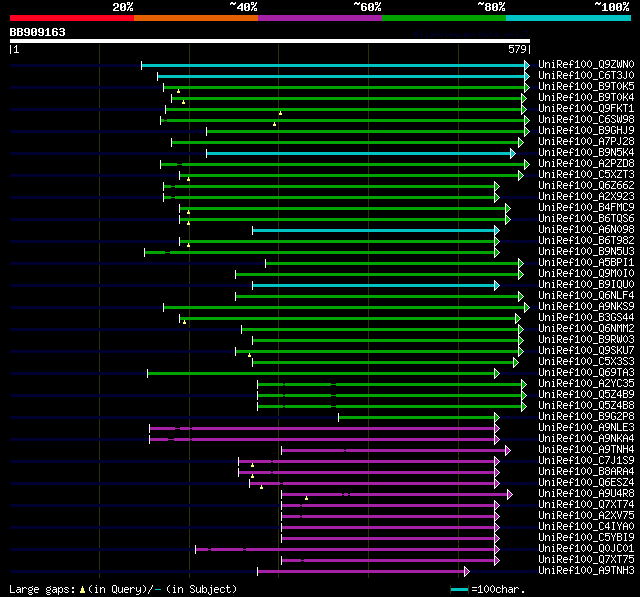Image resolution: width=640 pixels, height=597 pixels.
Task: Open the UniRef100_B9T0K5 hit label
Action: click(x=586, y=87)
